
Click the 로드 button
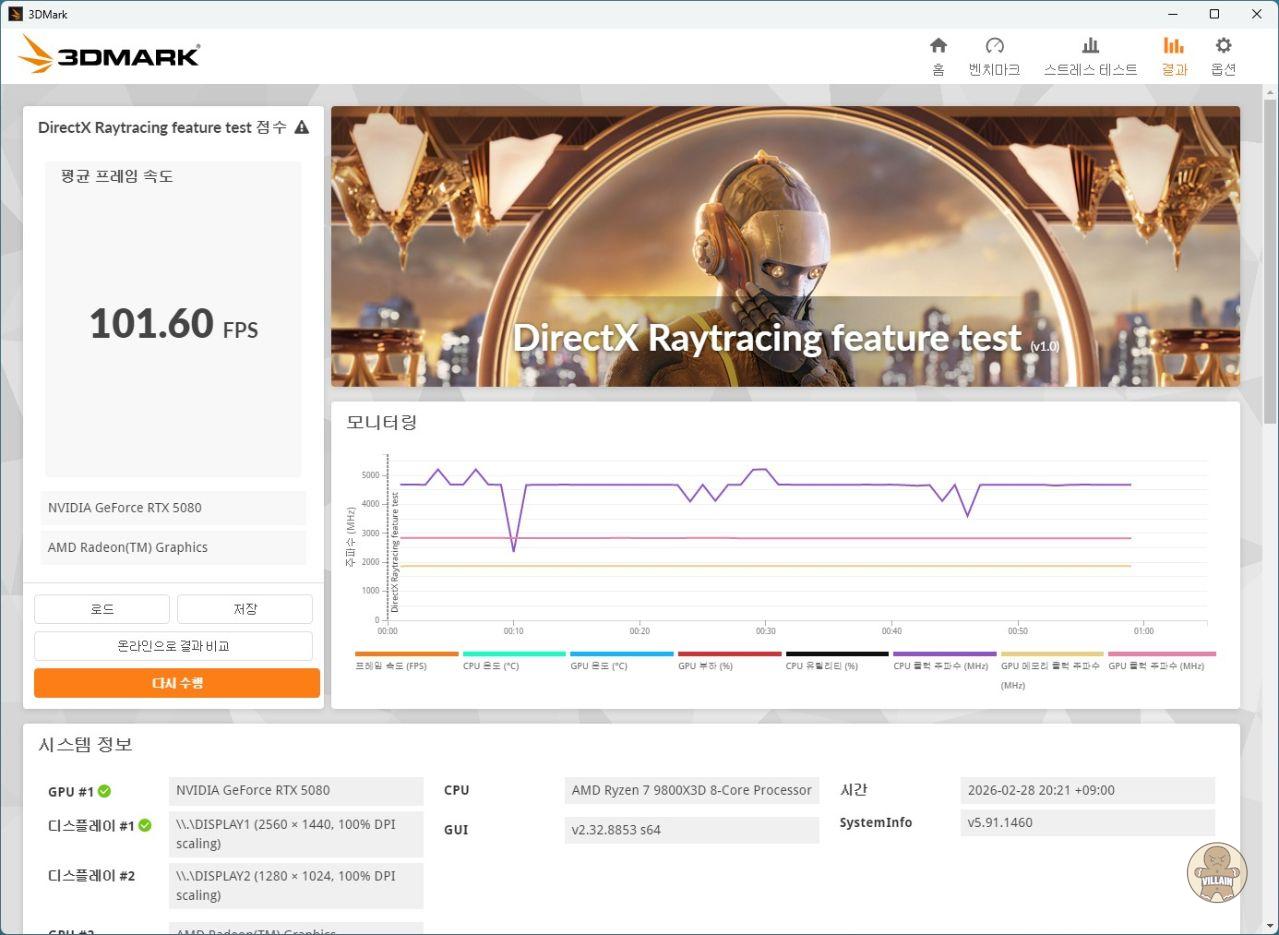click(x=102, y=609)
